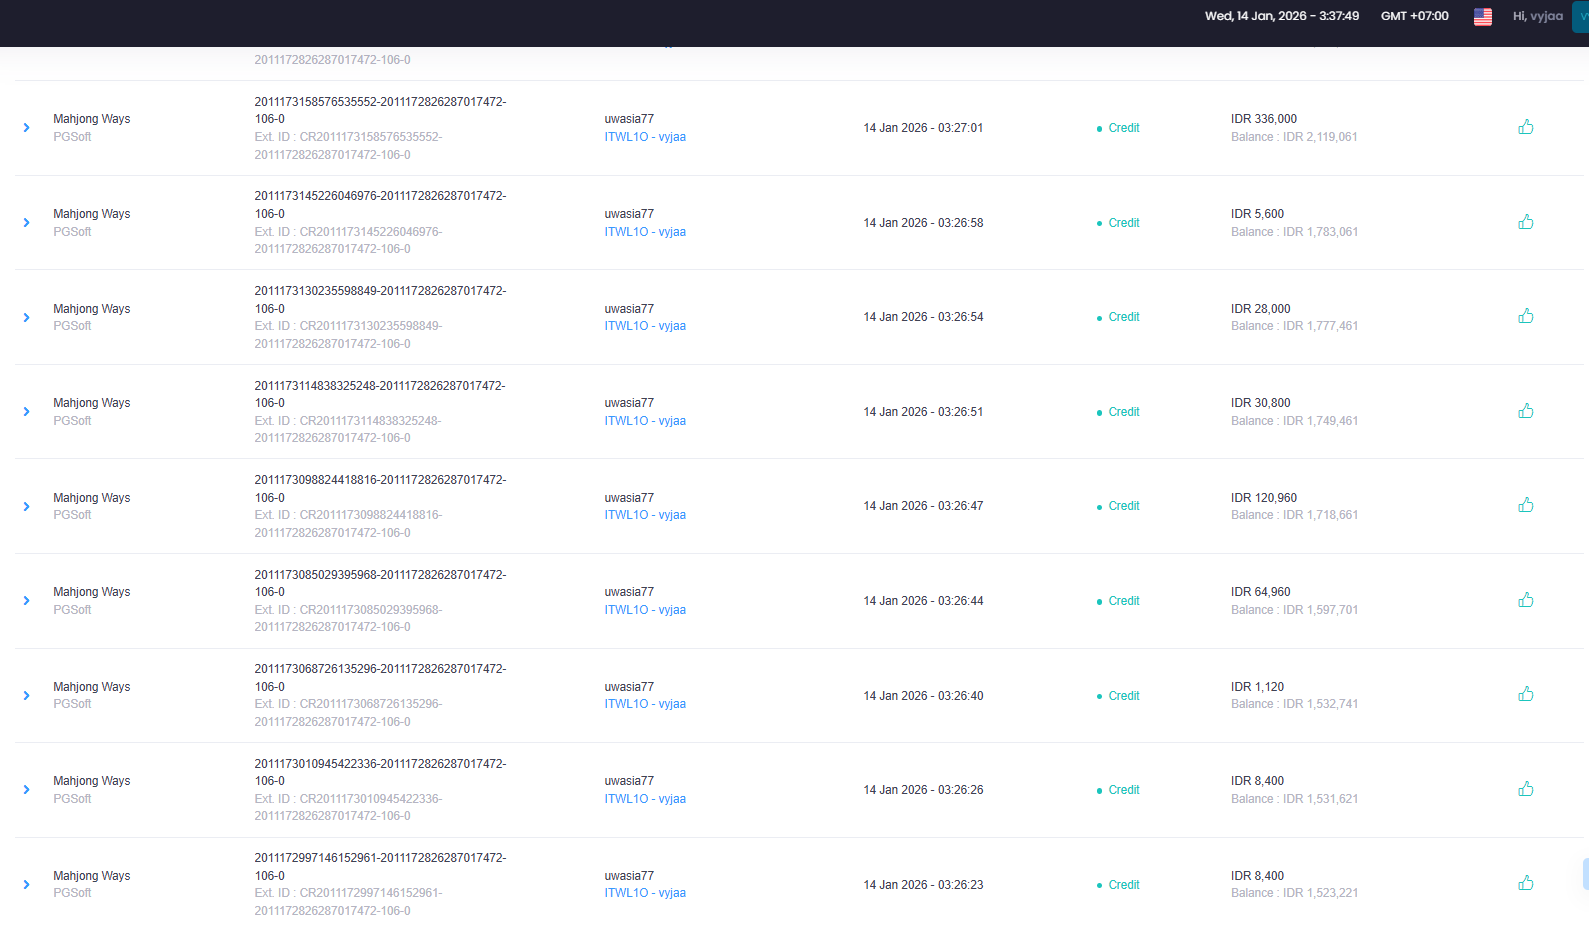Open ITWL10 - vyjaa link in 03:26:44 row
The image size is (1589, 925).
pyautogui.click(x=645, y=610)
